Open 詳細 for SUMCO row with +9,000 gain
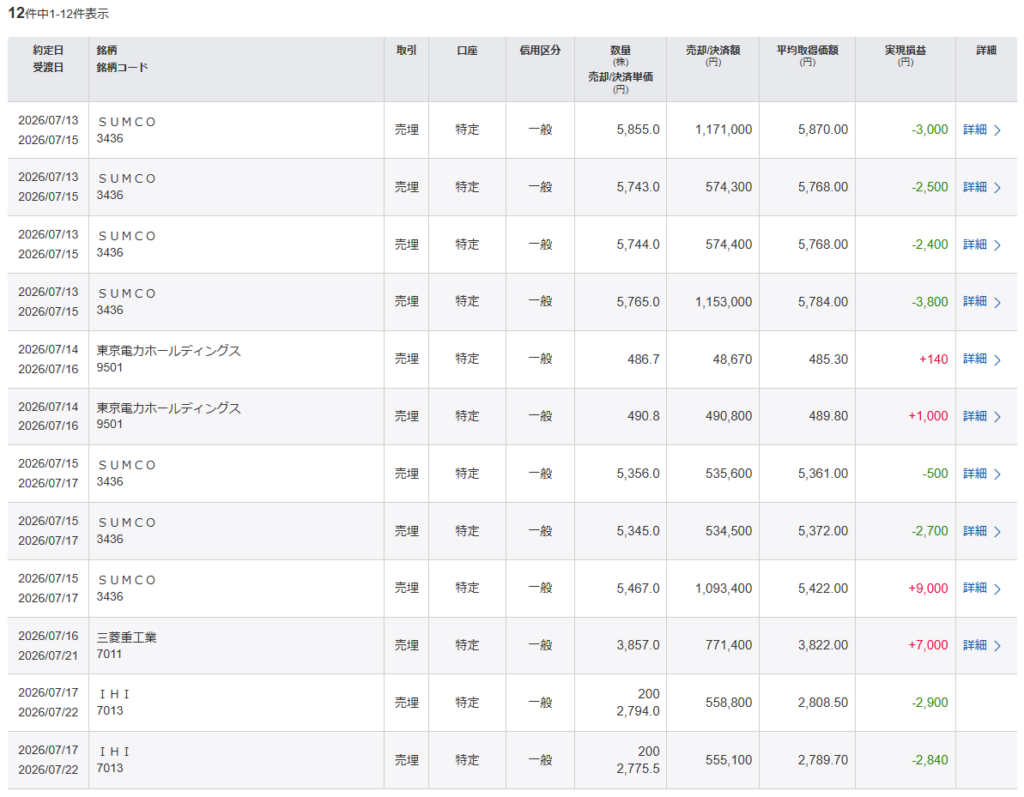This screenshot has width=1024, height=797. tap(982, 589)
